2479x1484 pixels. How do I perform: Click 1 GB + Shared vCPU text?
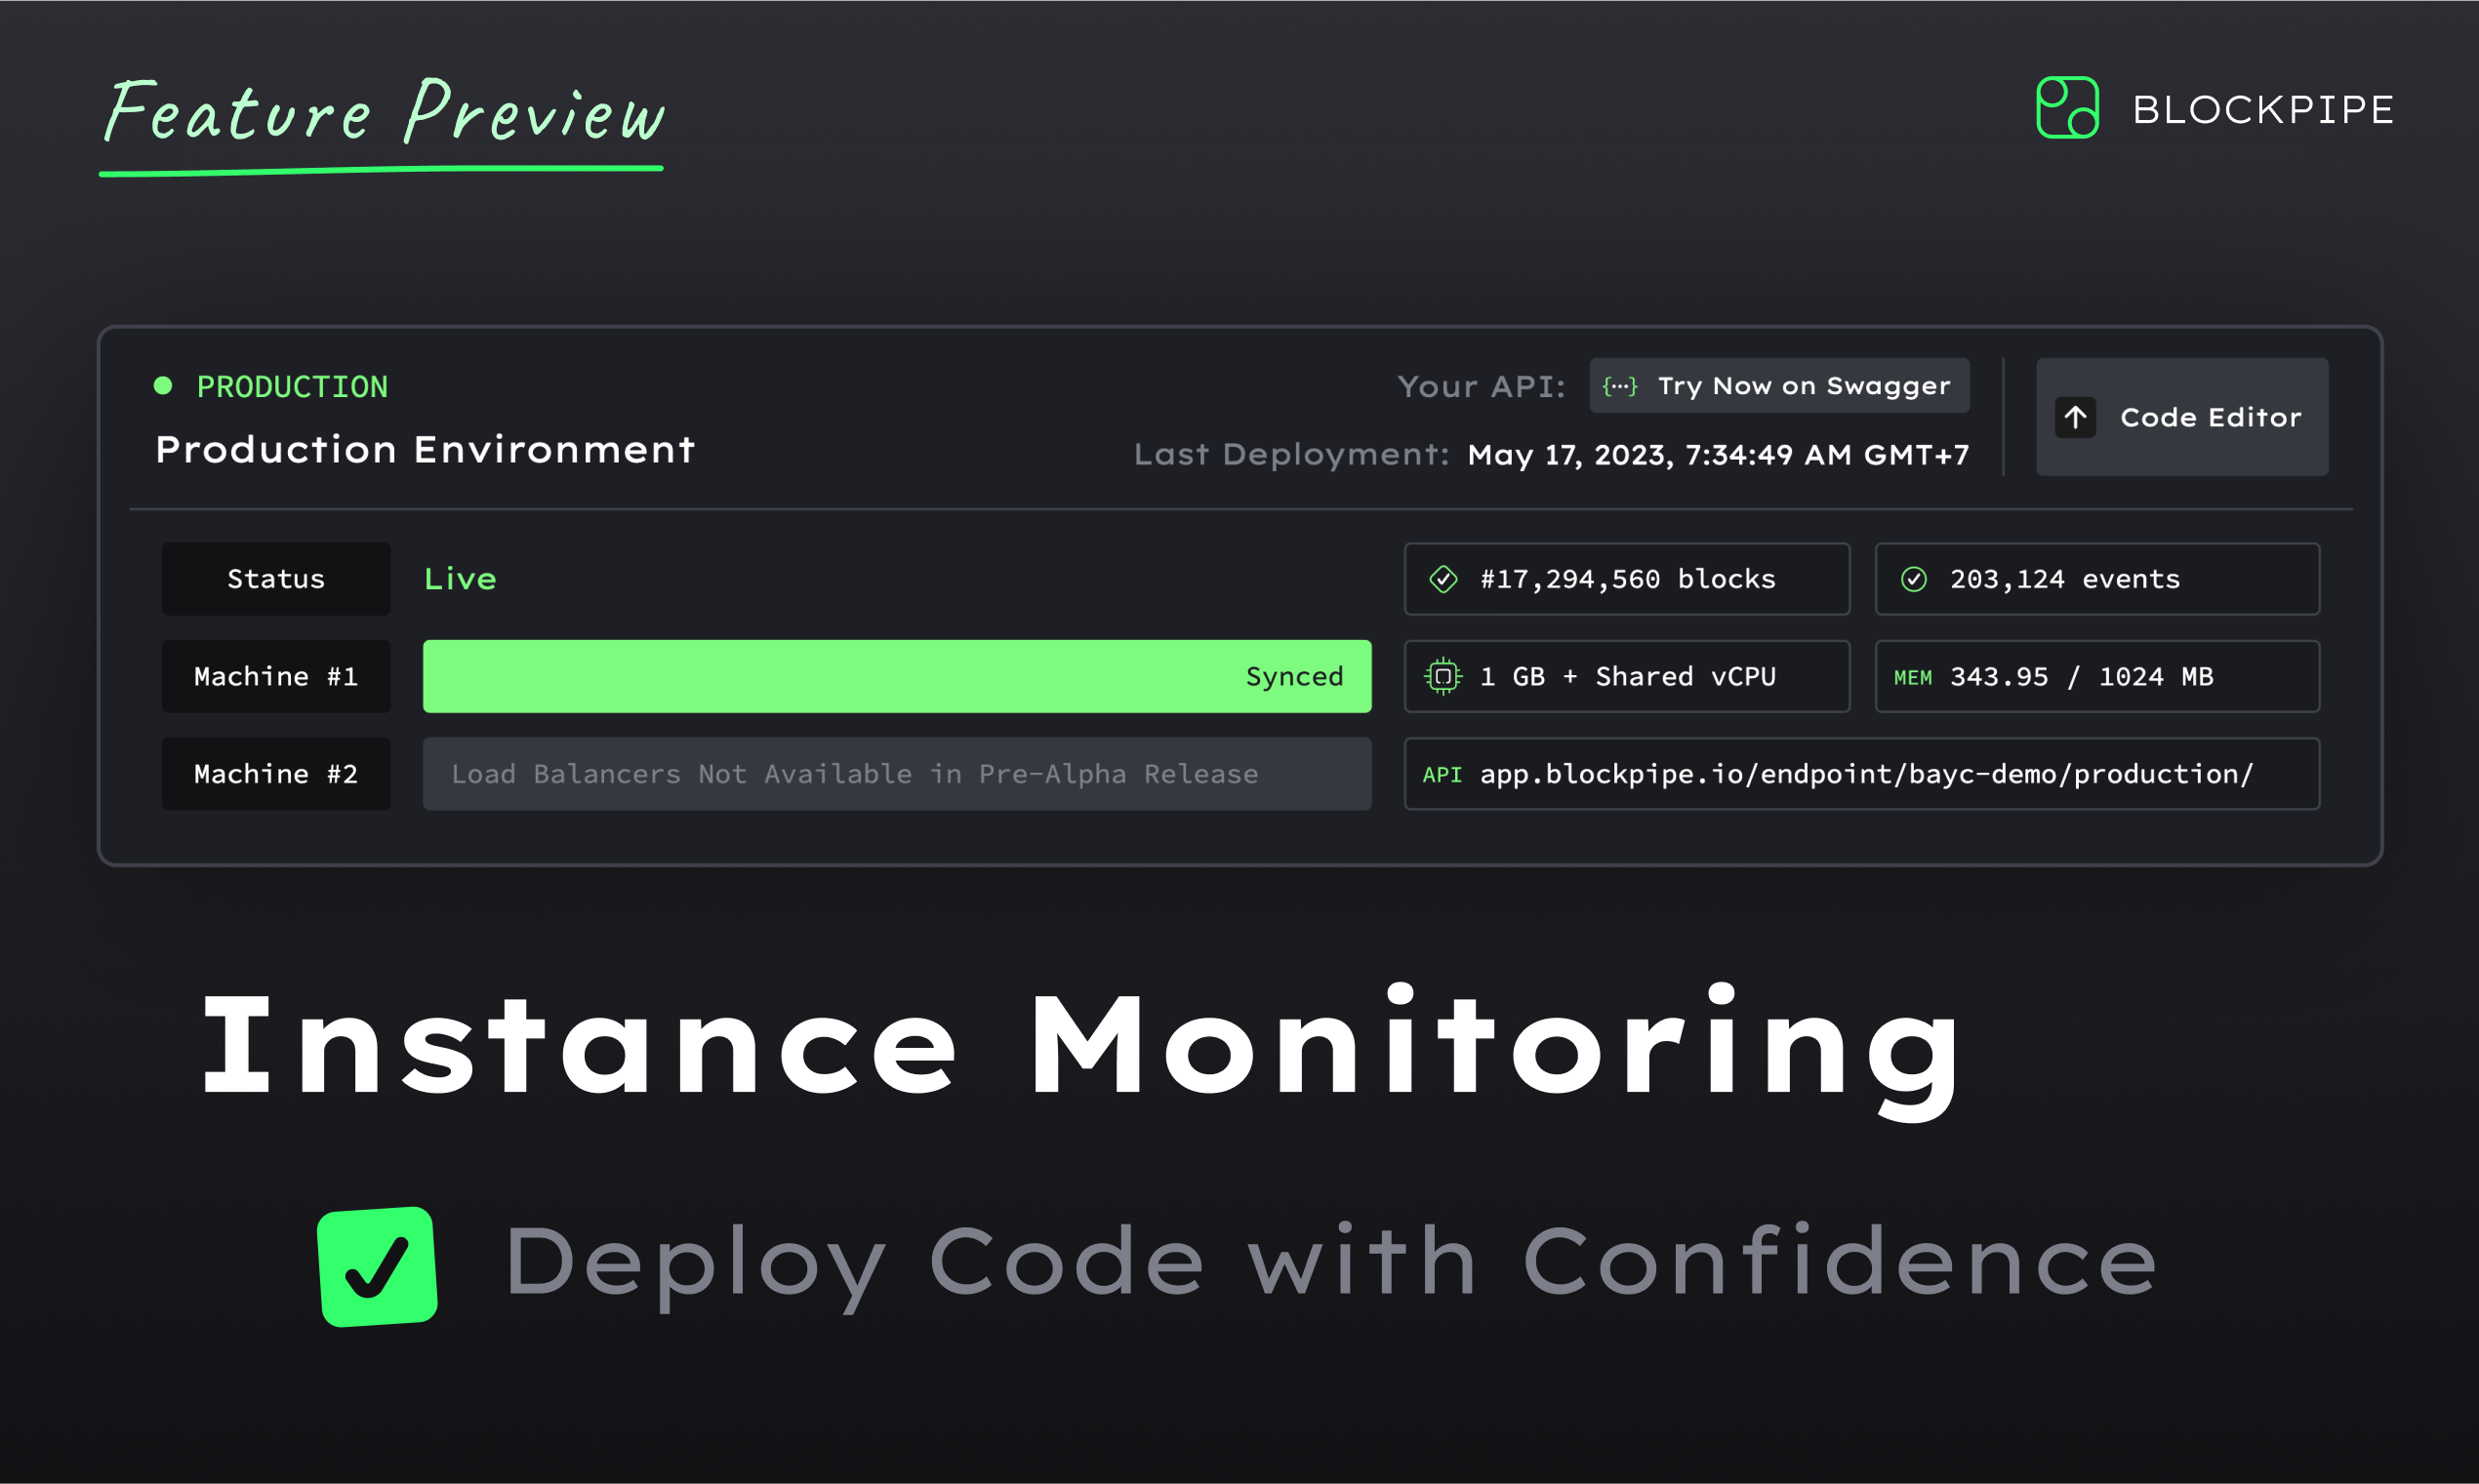click(1628, 677)
